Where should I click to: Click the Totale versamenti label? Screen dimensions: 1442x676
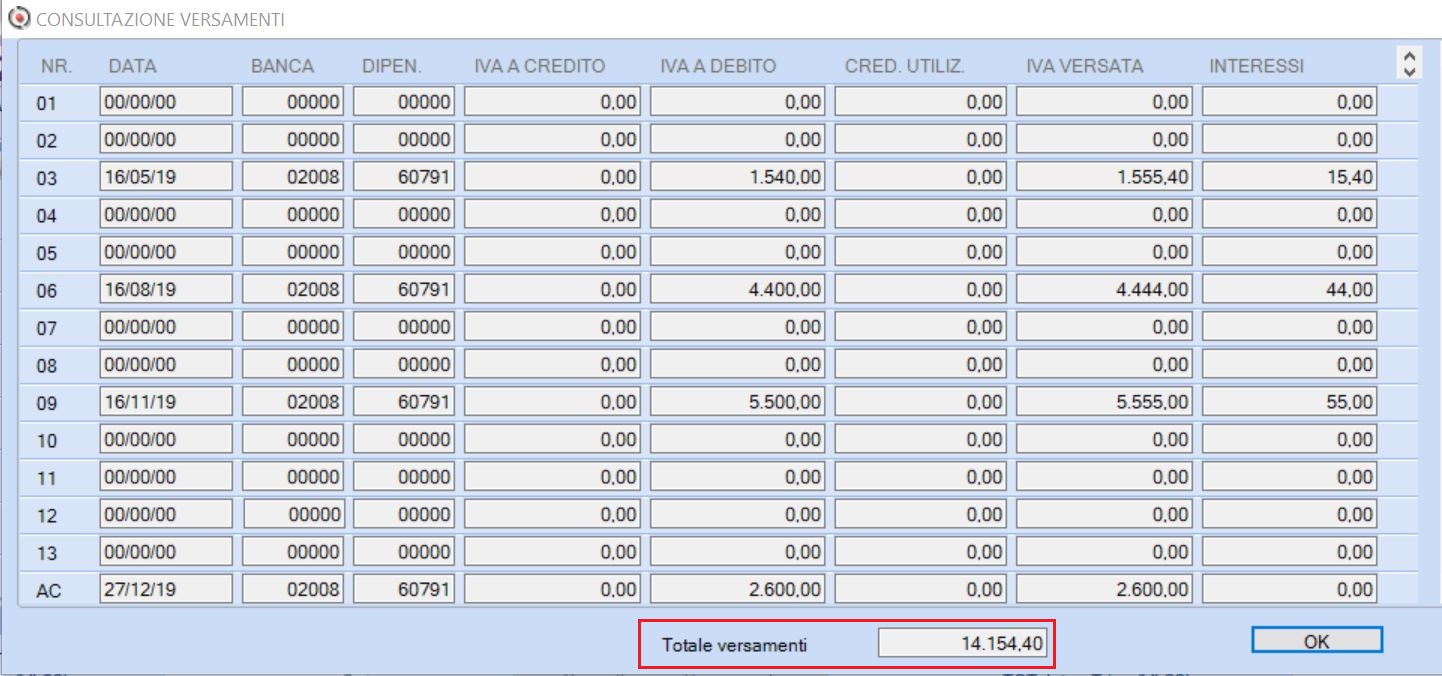pyautogui.click(x=734, y=646)
